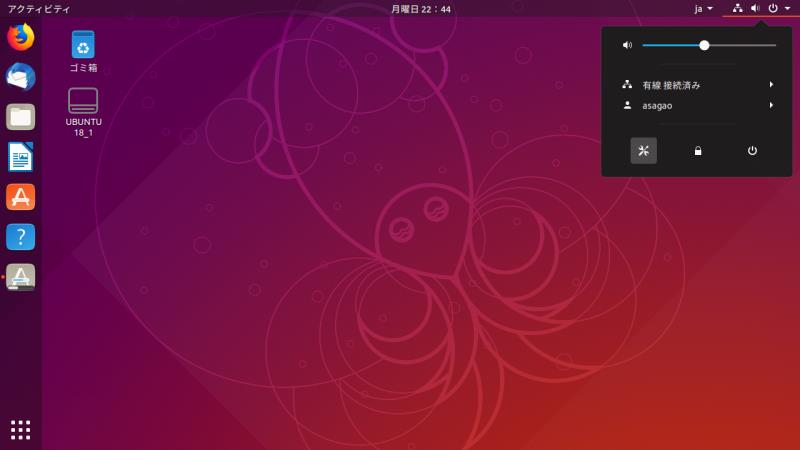
Task: Open Thunderbird mail from the dock
Action: click(20, 77)
